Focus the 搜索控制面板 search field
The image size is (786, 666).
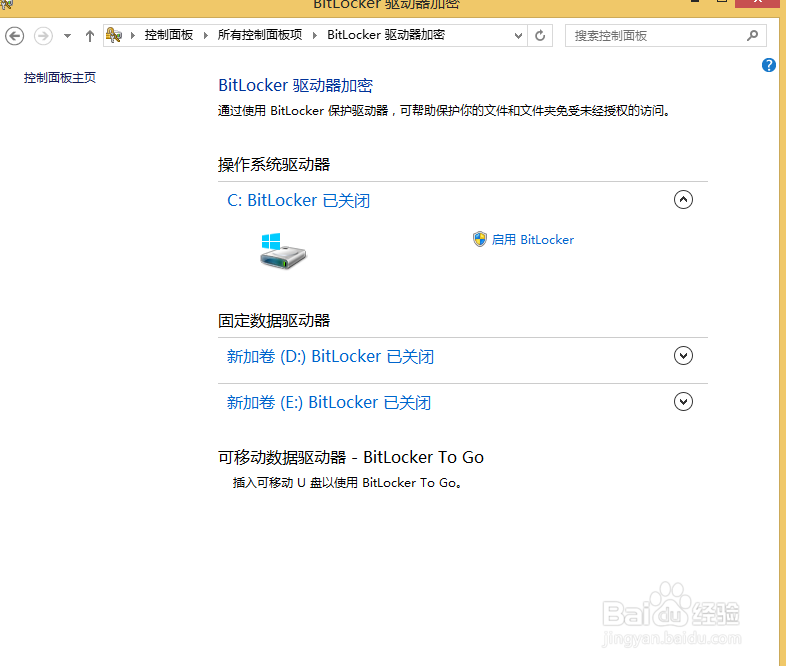(665, 36)
